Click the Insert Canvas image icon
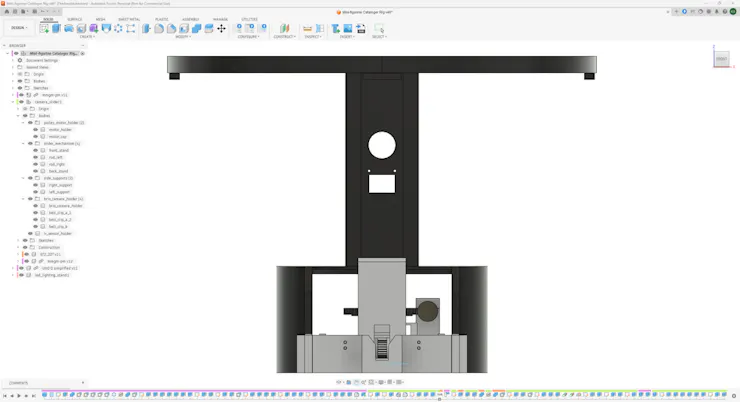Screen dimensions: 740x402 [348, 29]
